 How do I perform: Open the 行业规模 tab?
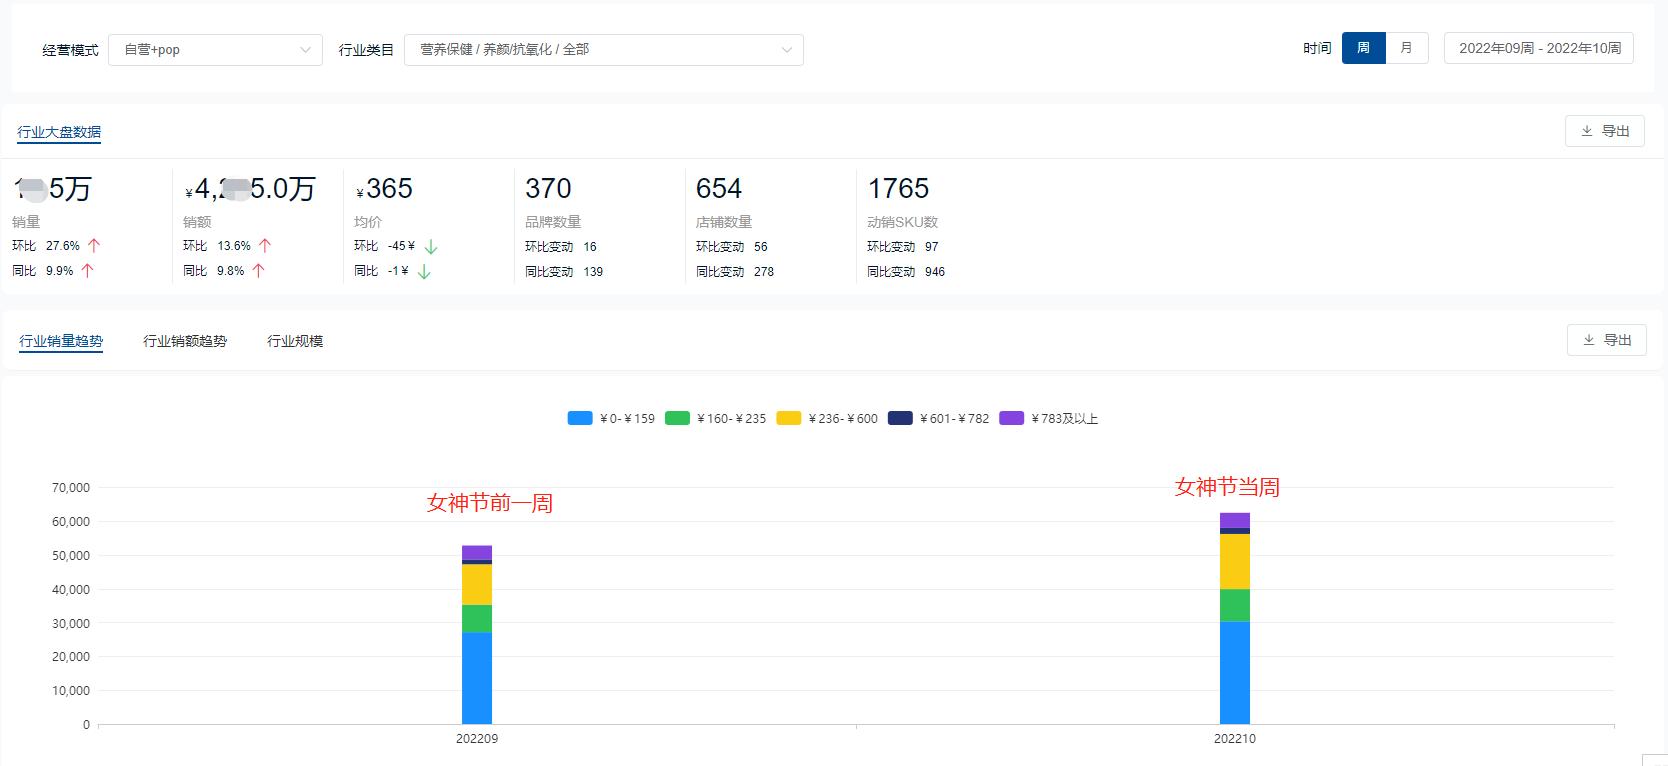coord(295,341)
